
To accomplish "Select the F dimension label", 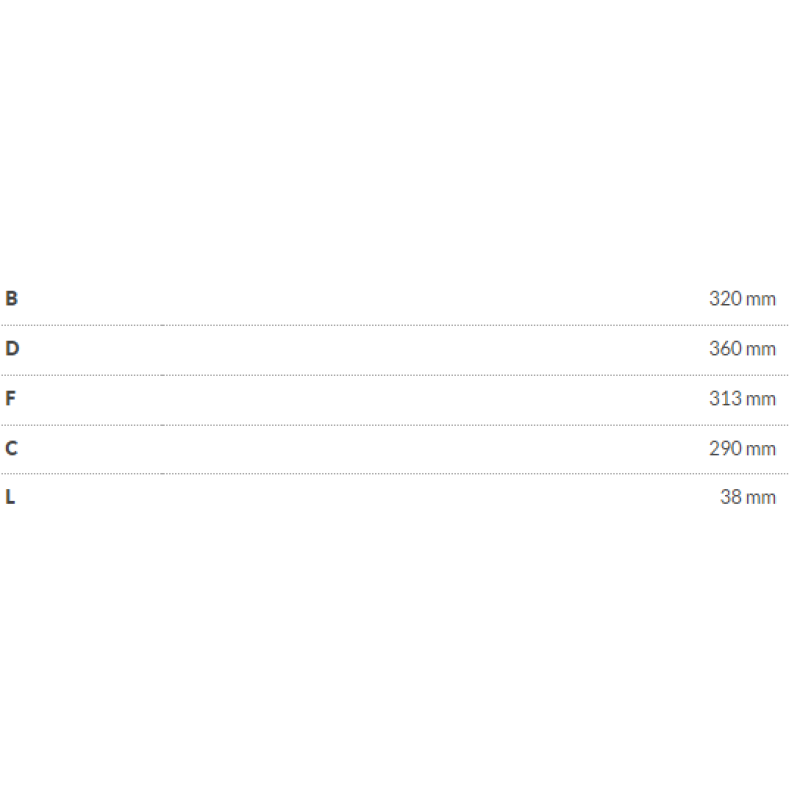I will coord(11,398).
